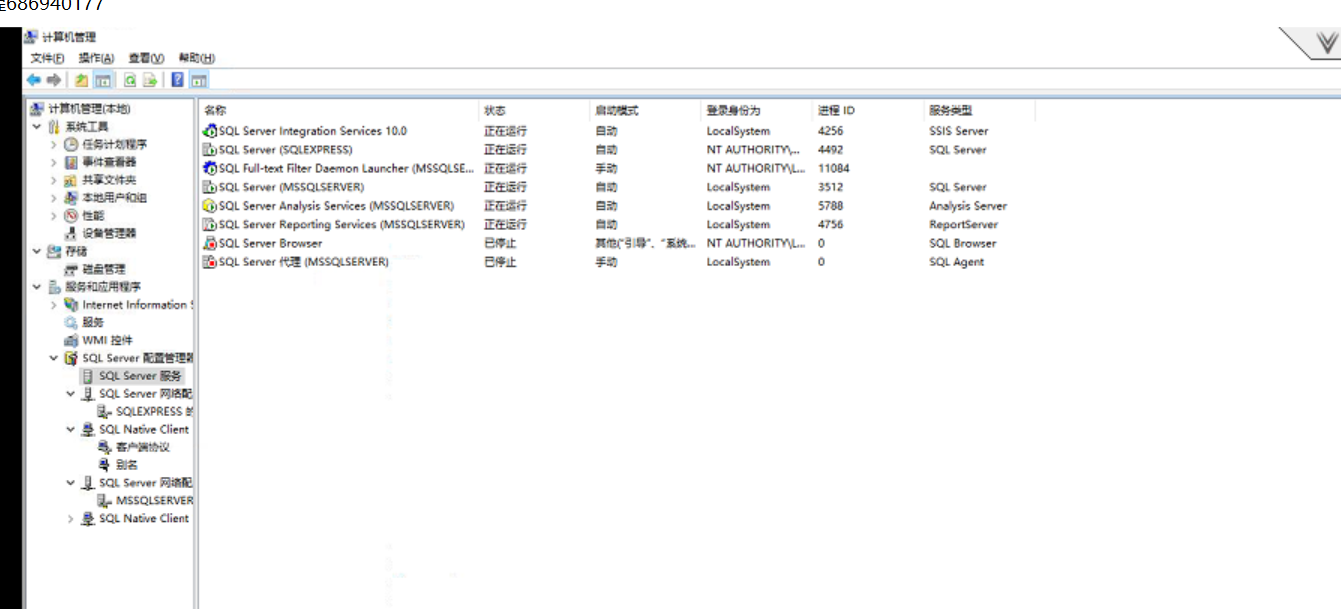The image size is (1341, 609).
Task: Click the SQL Server Analysis Services icon
Action: (x=209, y=206)
